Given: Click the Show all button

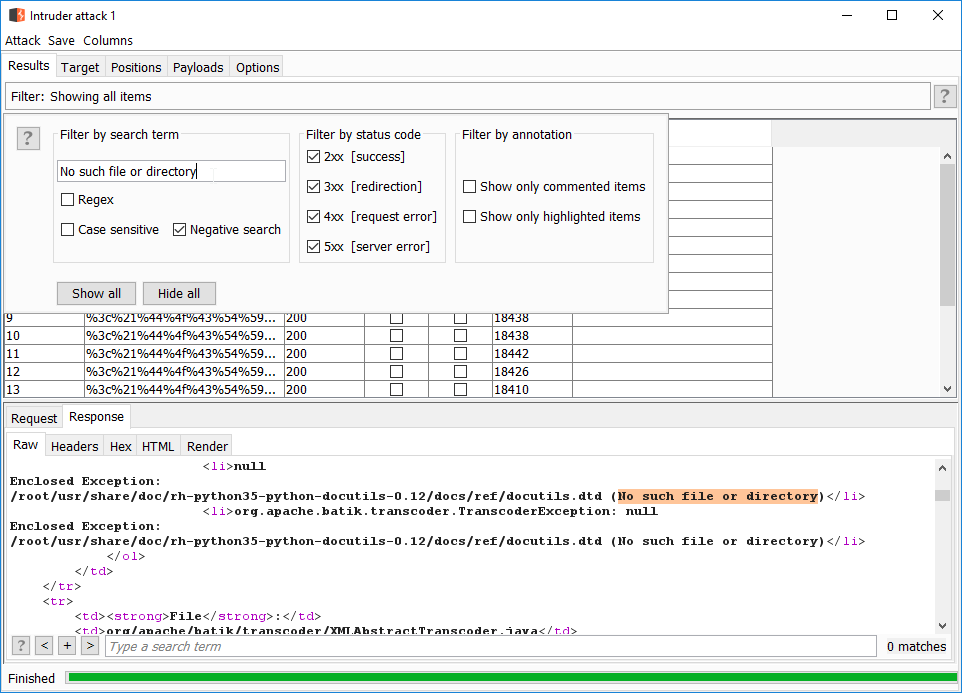Looking at the screenshot, I should point(96,293).
